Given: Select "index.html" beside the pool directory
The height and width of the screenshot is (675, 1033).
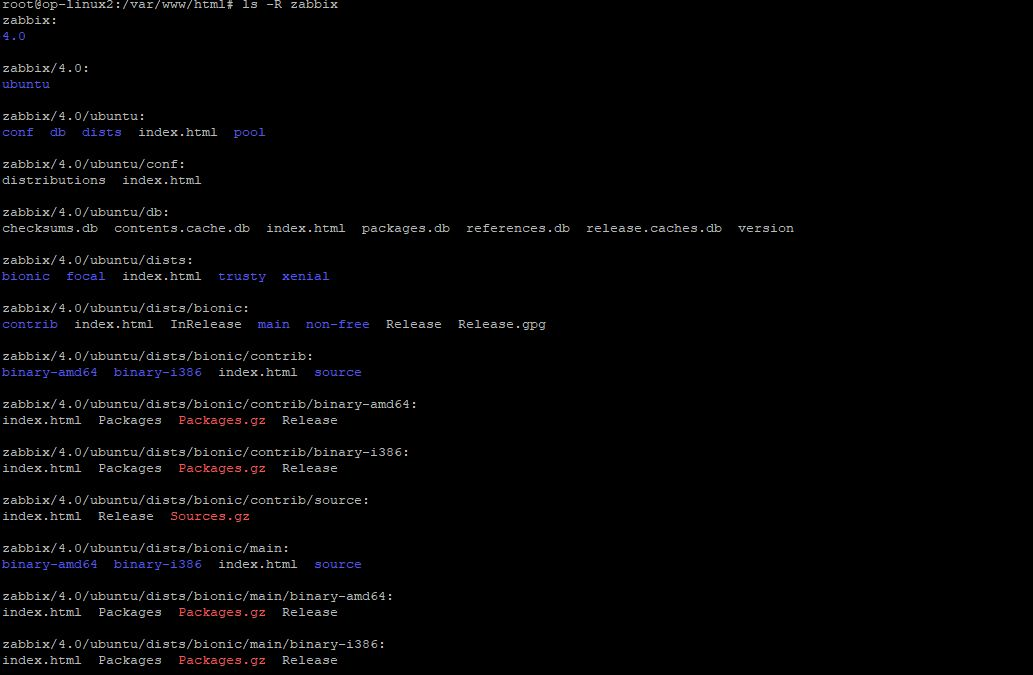Looking at the screenshot, I should [x=177, y=132].
